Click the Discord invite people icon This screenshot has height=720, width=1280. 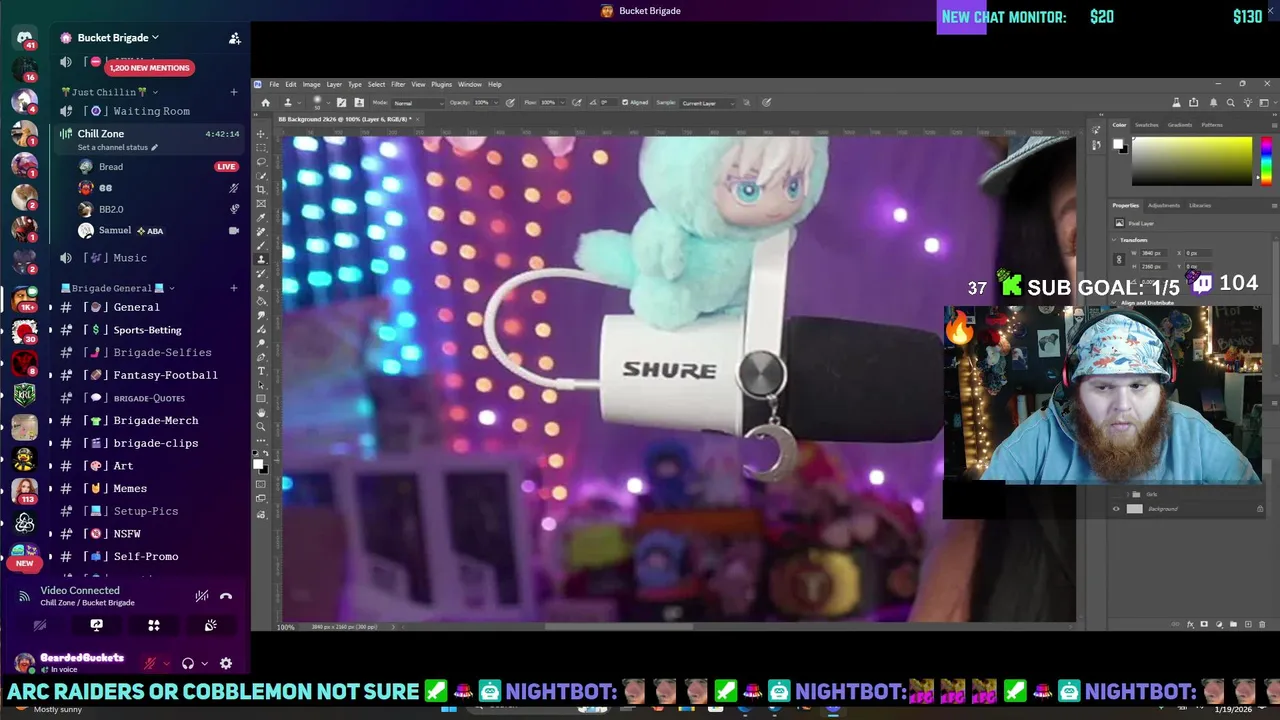235,38
